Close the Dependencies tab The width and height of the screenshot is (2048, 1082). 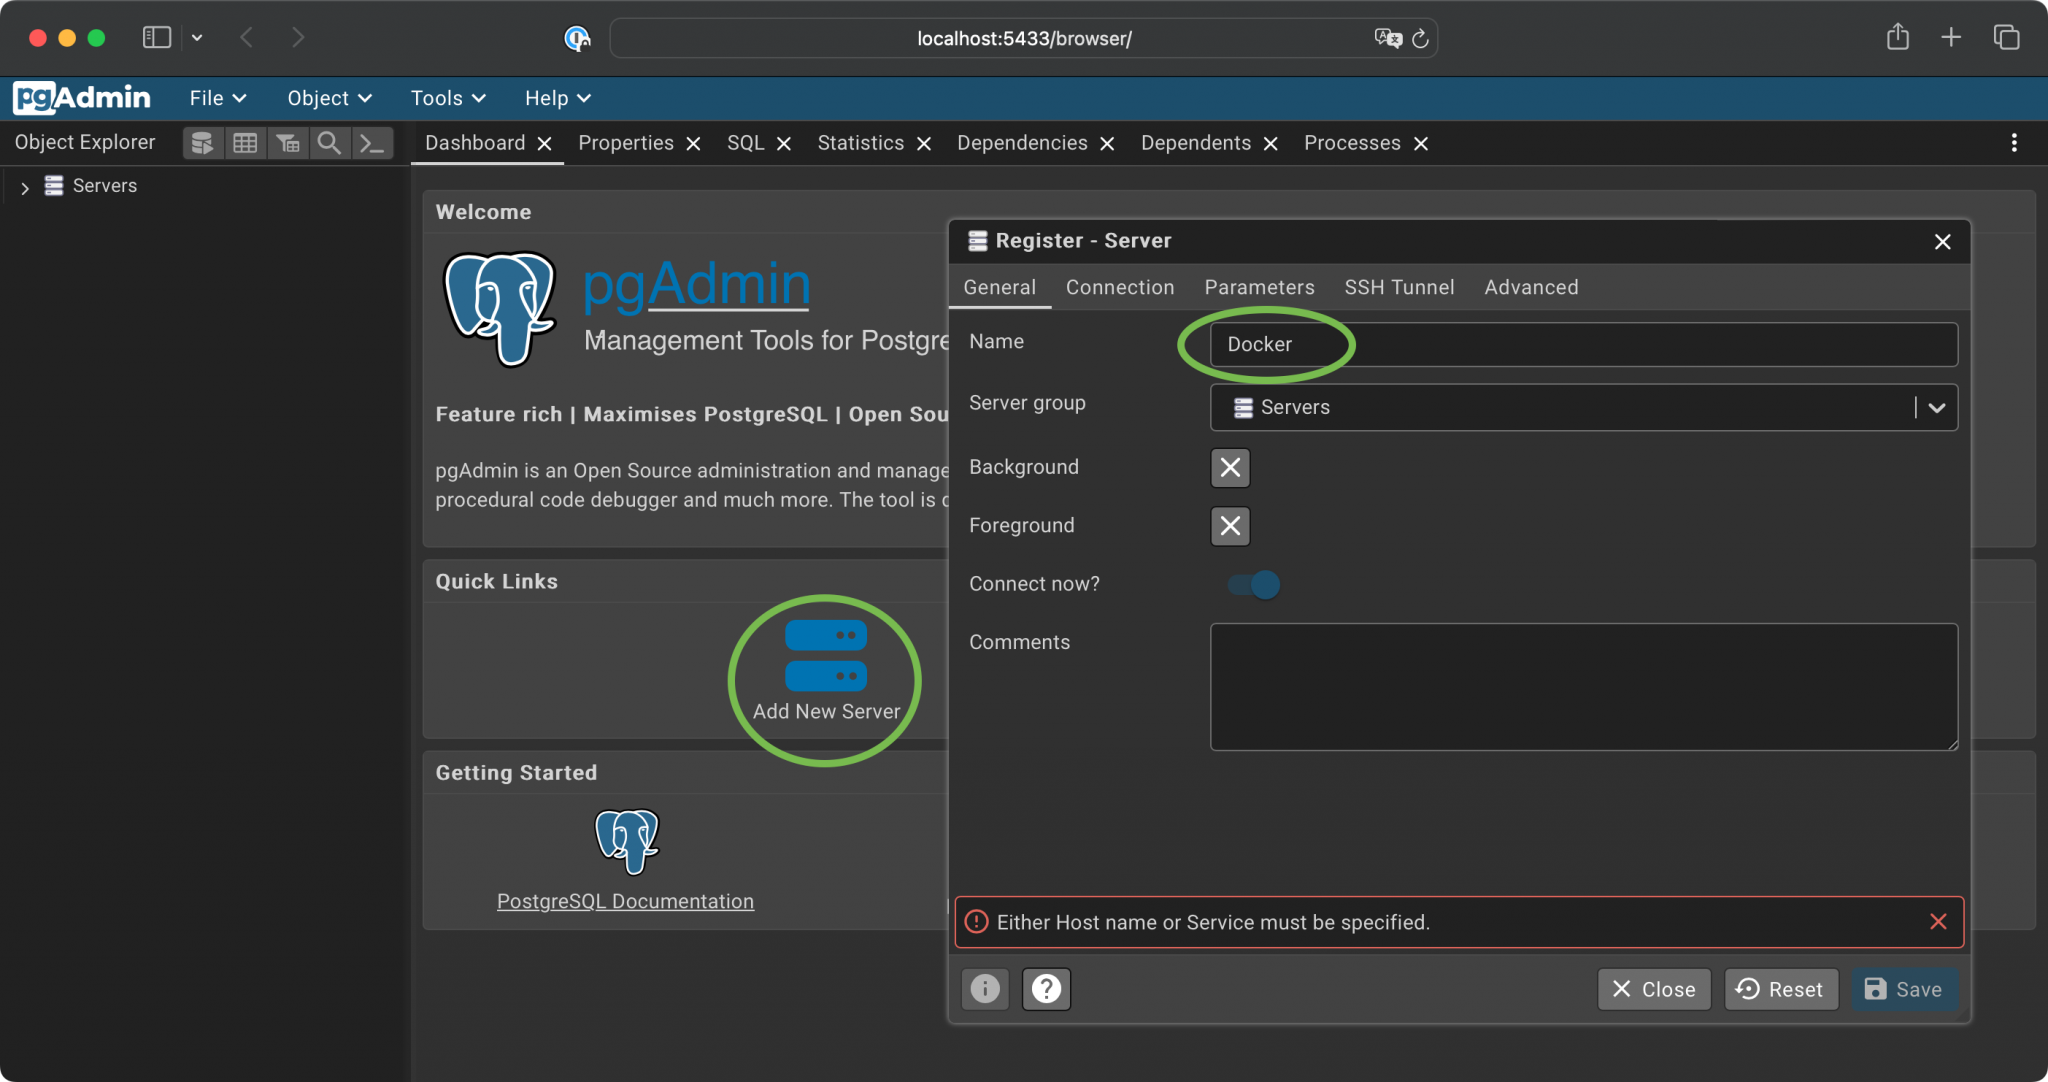coord(1107,144)
